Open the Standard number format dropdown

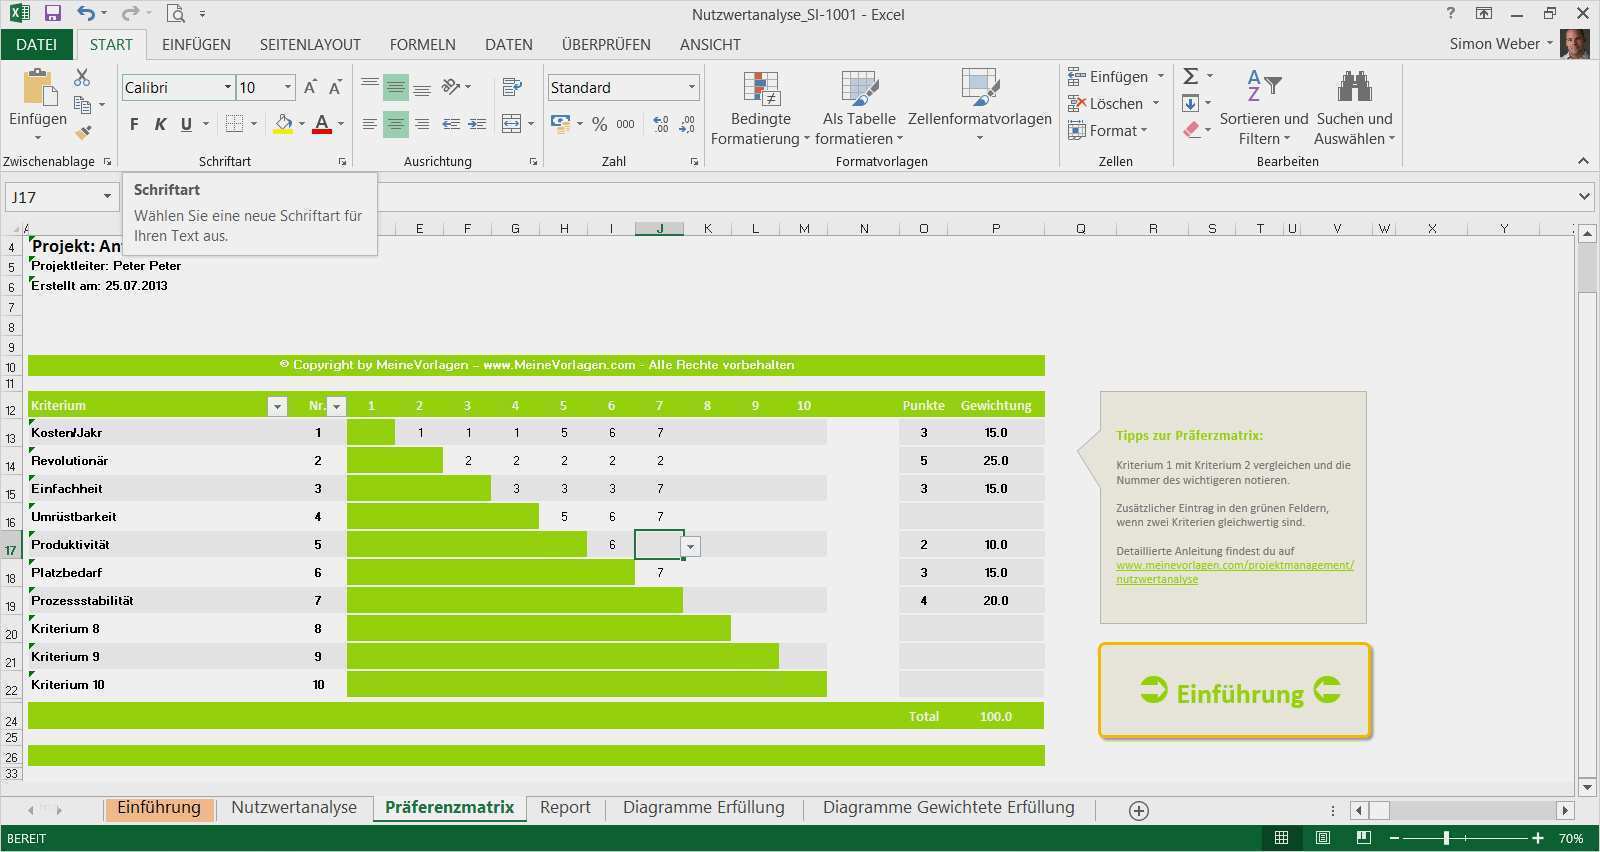pyautogui.click(x=691, y=88)
